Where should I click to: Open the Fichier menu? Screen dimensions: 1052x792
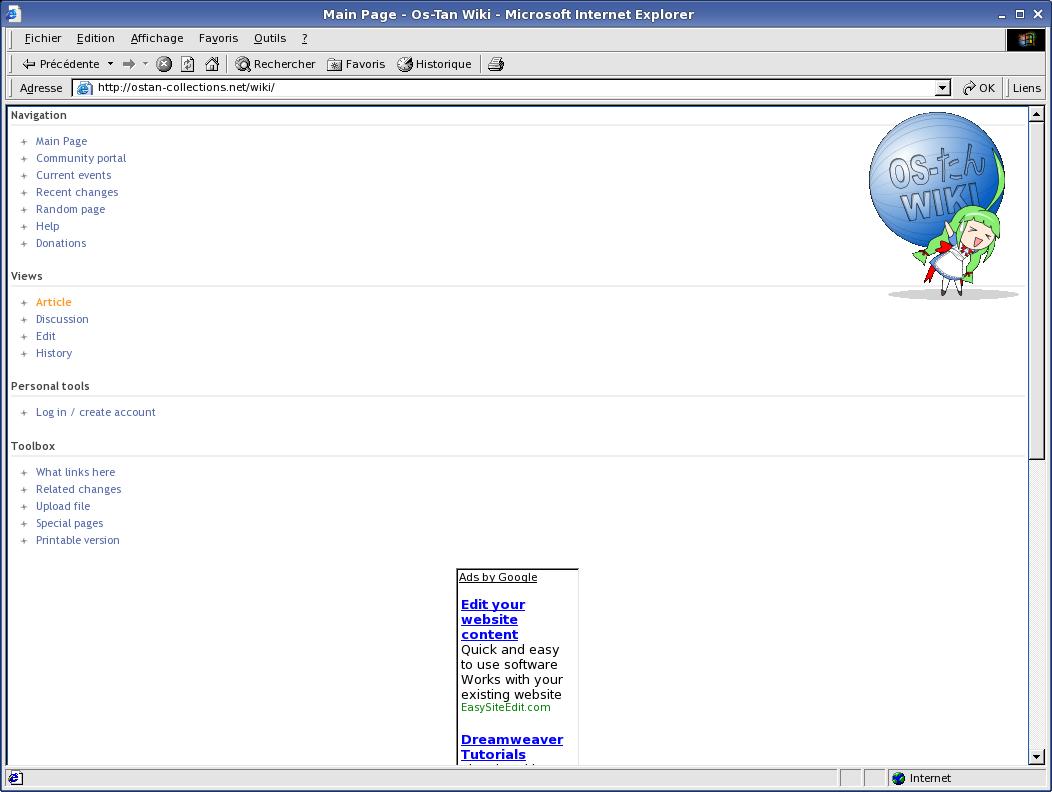pyautogui.click(x=43, y=38)
